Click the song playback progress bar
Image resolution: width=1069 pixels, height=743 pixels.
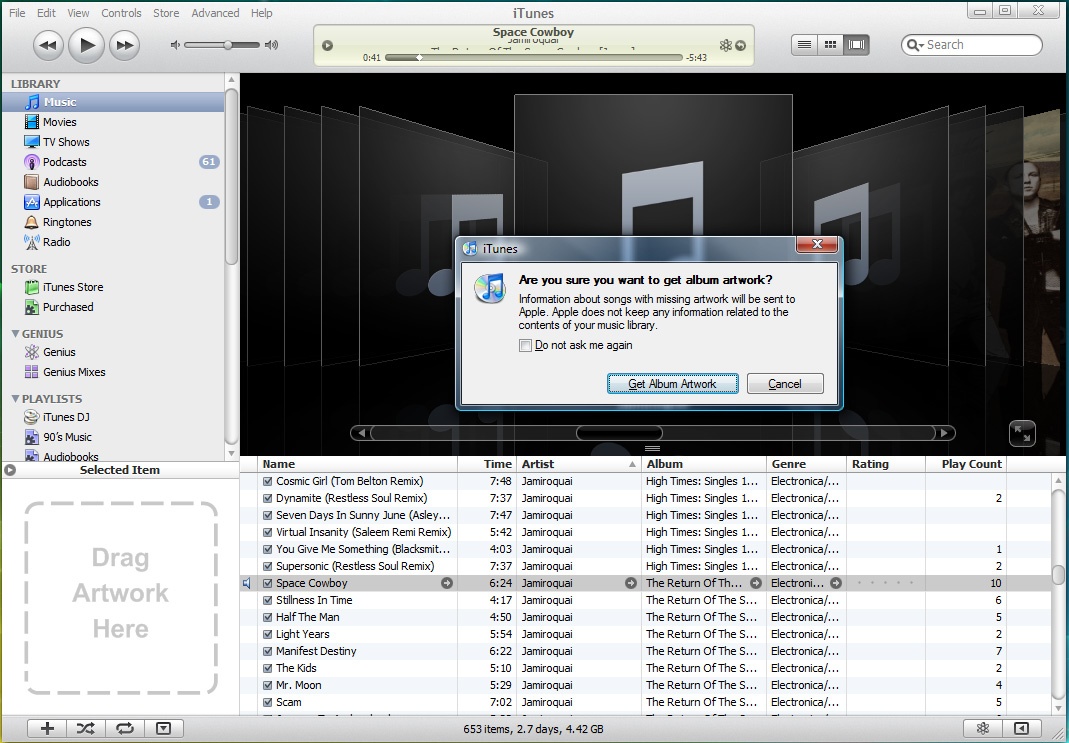click(534, 58)
